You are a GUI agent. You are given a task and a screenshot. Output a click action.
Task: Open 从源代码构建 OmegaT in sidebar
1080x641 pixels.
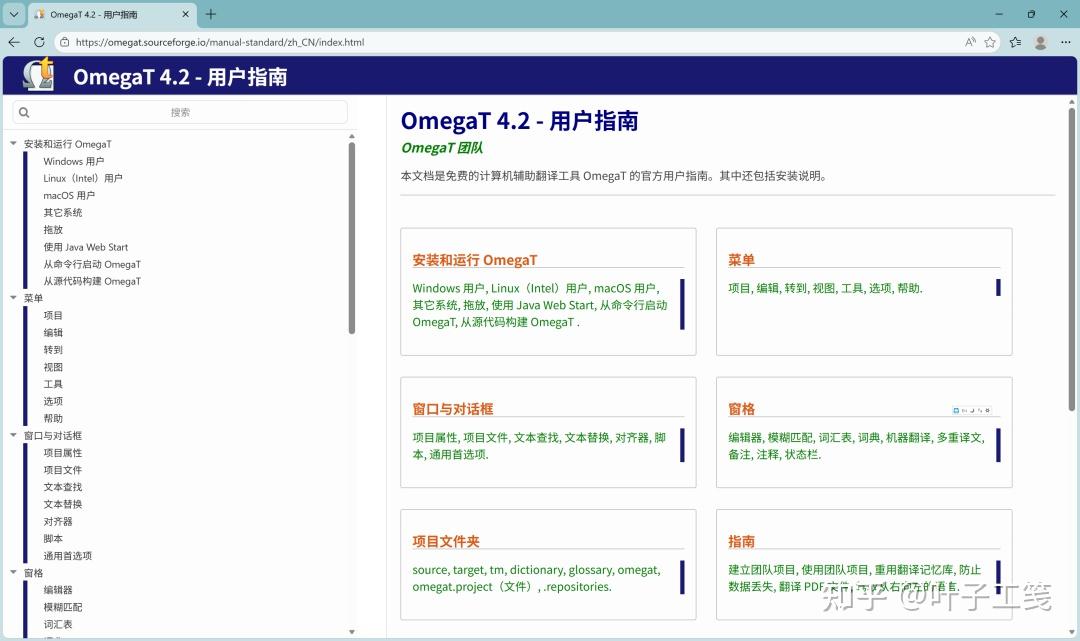(92, 281)
